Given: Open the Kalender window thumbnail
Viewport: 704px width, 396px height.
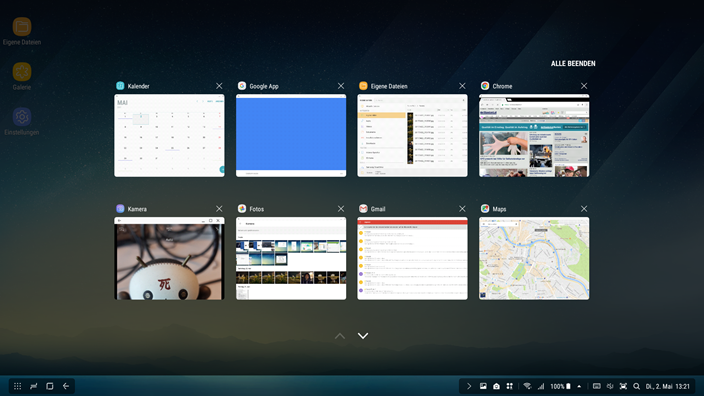Looking at the screenshot, I should pyautogui.click(x=169, y=136).
